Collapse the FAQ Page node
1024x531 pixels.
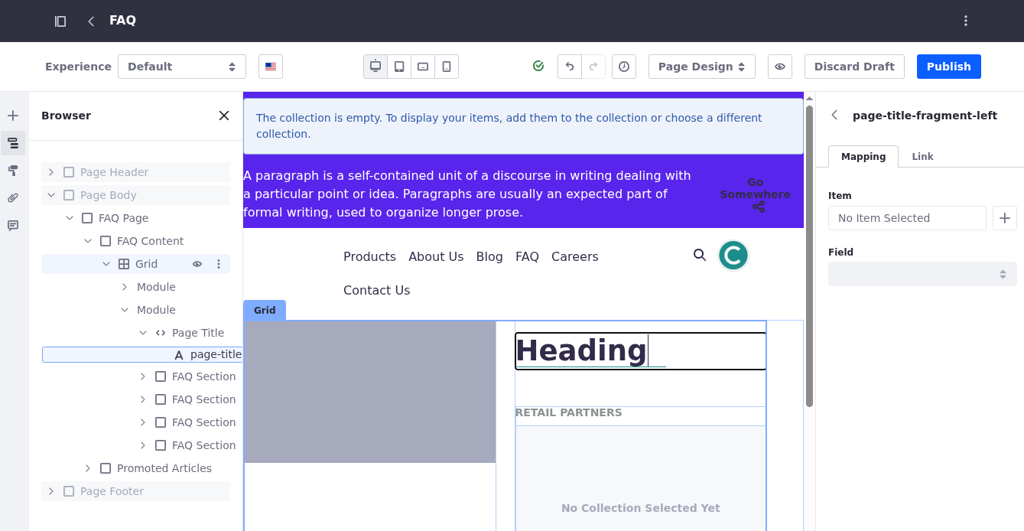pos(69,218)
